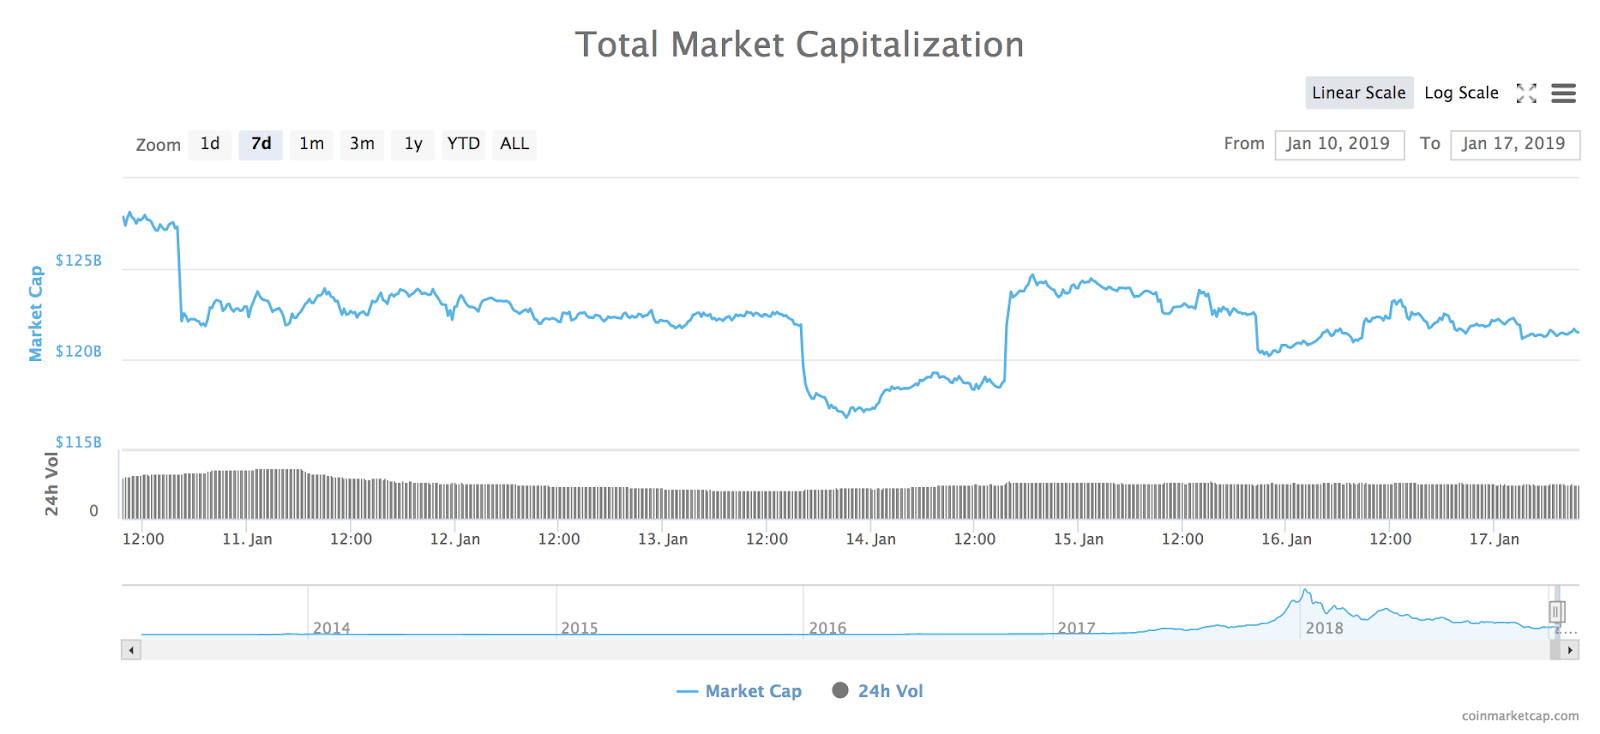Select the 1m zoom range
Image resolution: width=1600 pixels, height=734 pixels.
pyautogui.click(x=311, y=144)
